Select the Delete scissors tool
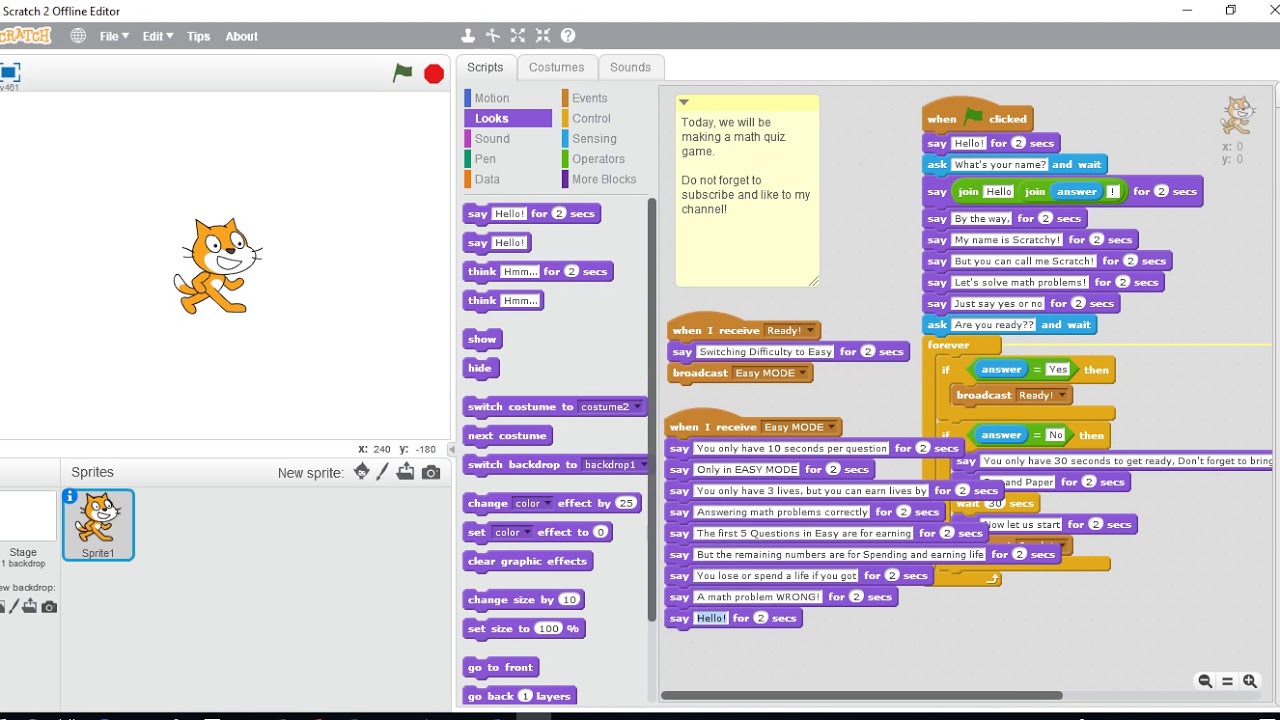The image size is (1280, 720). coord(493,36)
